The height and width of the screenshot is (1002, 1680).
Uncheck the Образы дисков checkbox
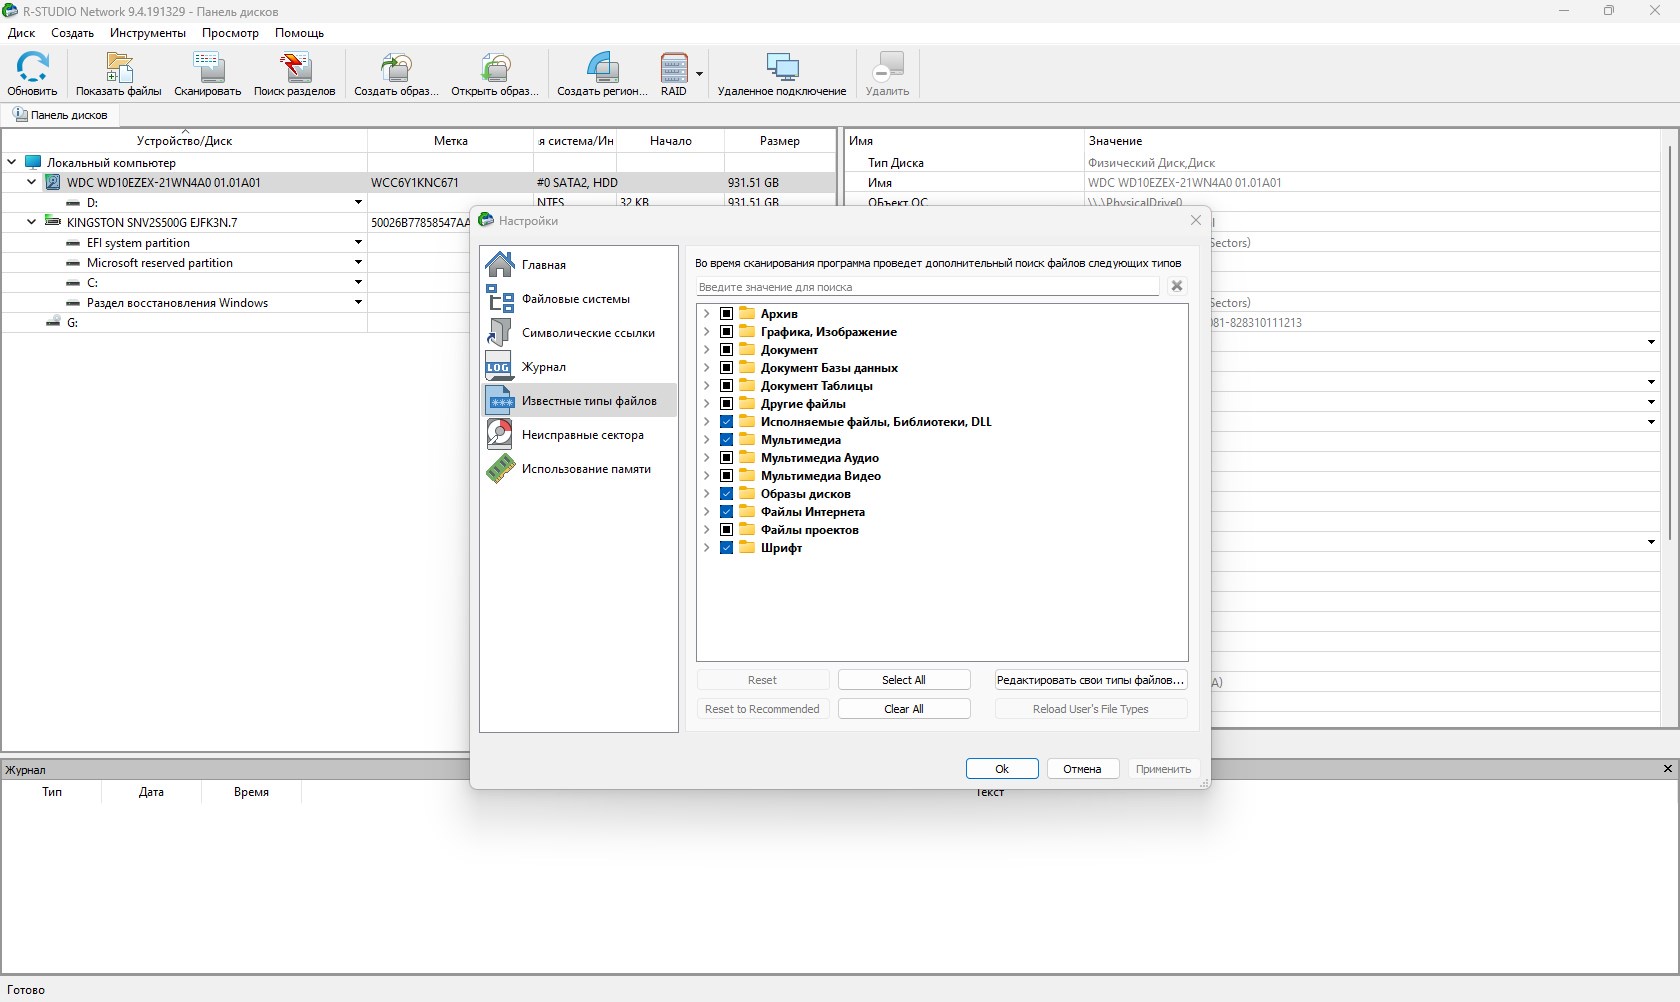[x=727, y=494]
